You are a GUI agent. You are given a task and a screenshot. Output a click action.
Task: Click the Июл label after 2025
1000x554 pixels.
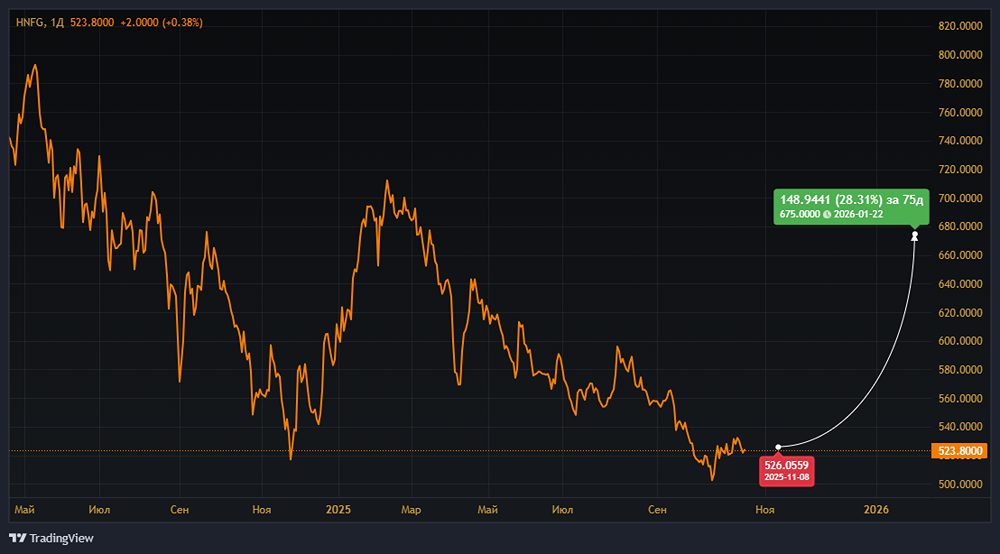(562, 509)
